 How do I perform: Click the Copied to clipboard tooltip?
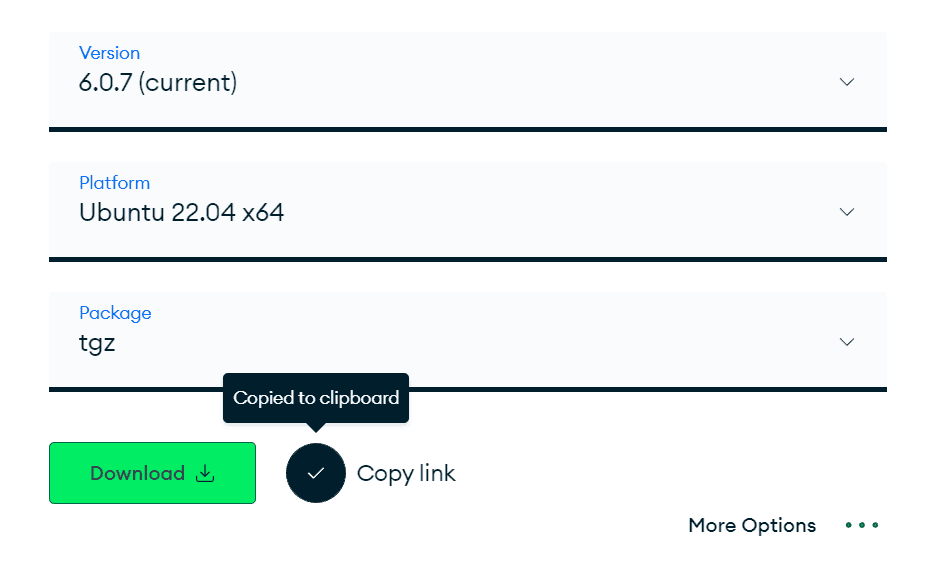(316, 398)
